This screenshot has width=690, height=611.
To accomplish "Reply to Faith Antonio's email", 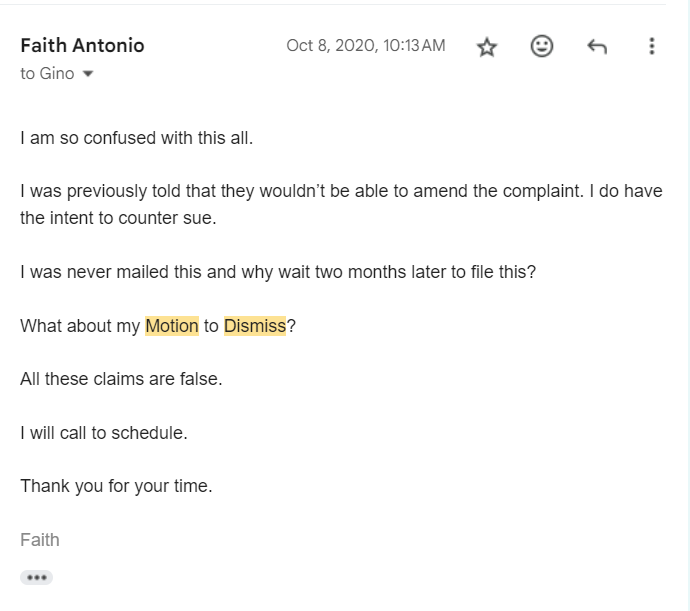I will (597, 46).
